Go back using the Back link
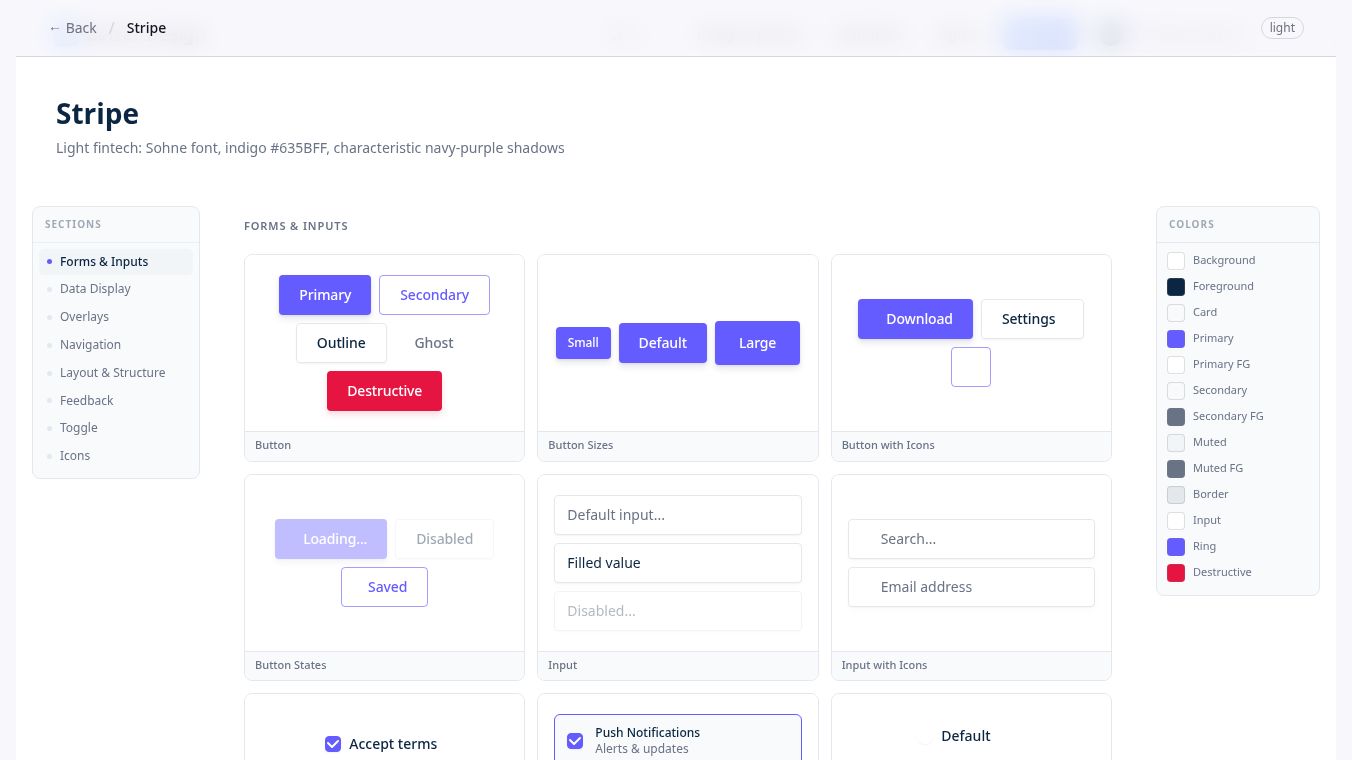1352x760 pixels. [73, 28]
